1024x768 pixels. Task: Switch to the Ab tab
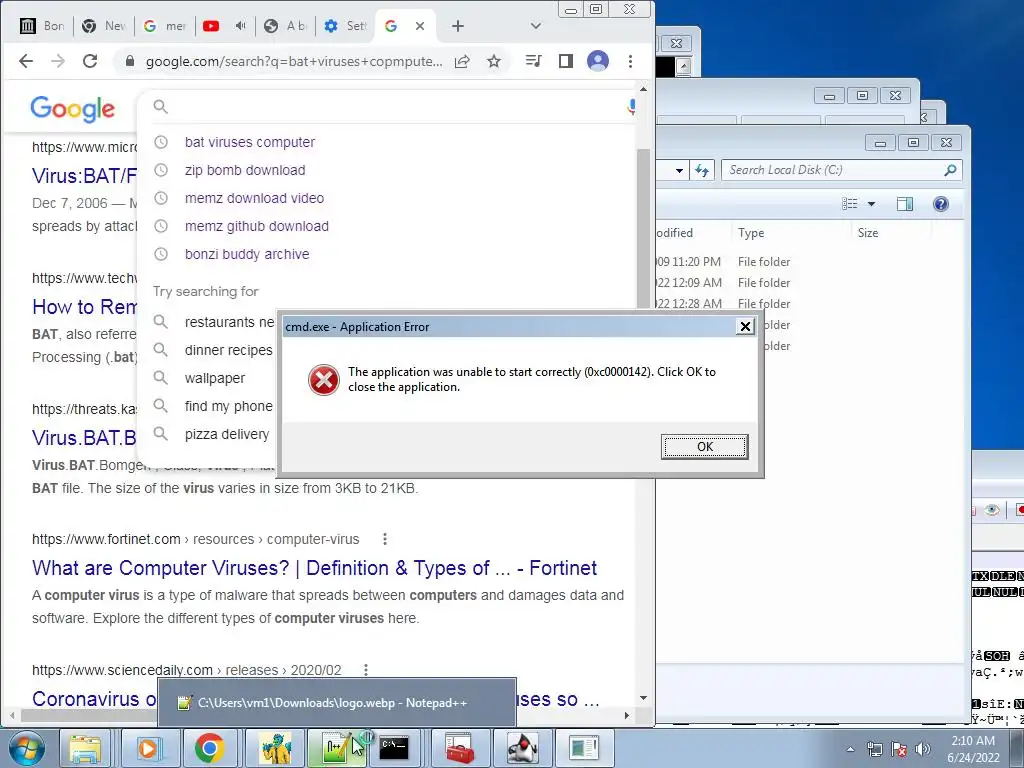[285, 26]
